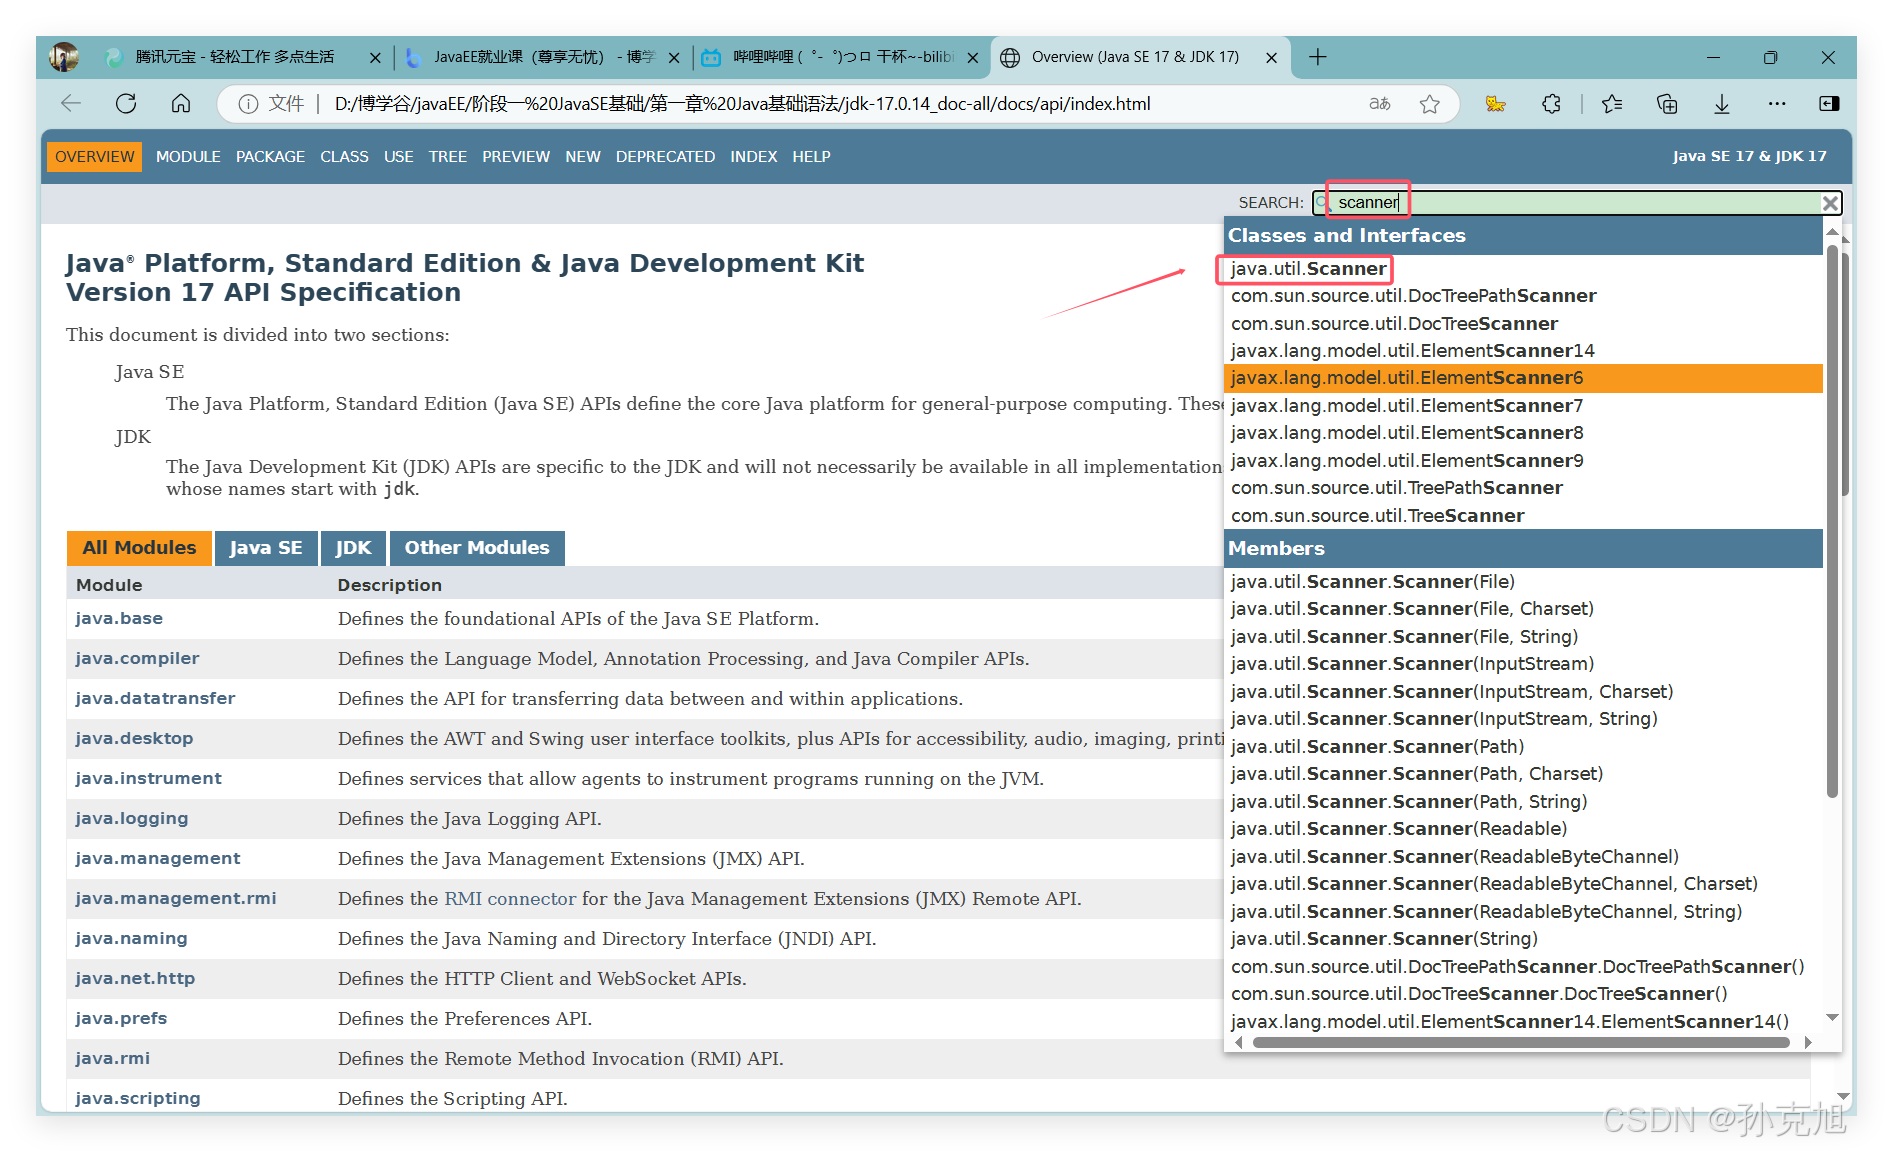
Task: Open the PREVIEW navigation link
Action: click(516, 157)
